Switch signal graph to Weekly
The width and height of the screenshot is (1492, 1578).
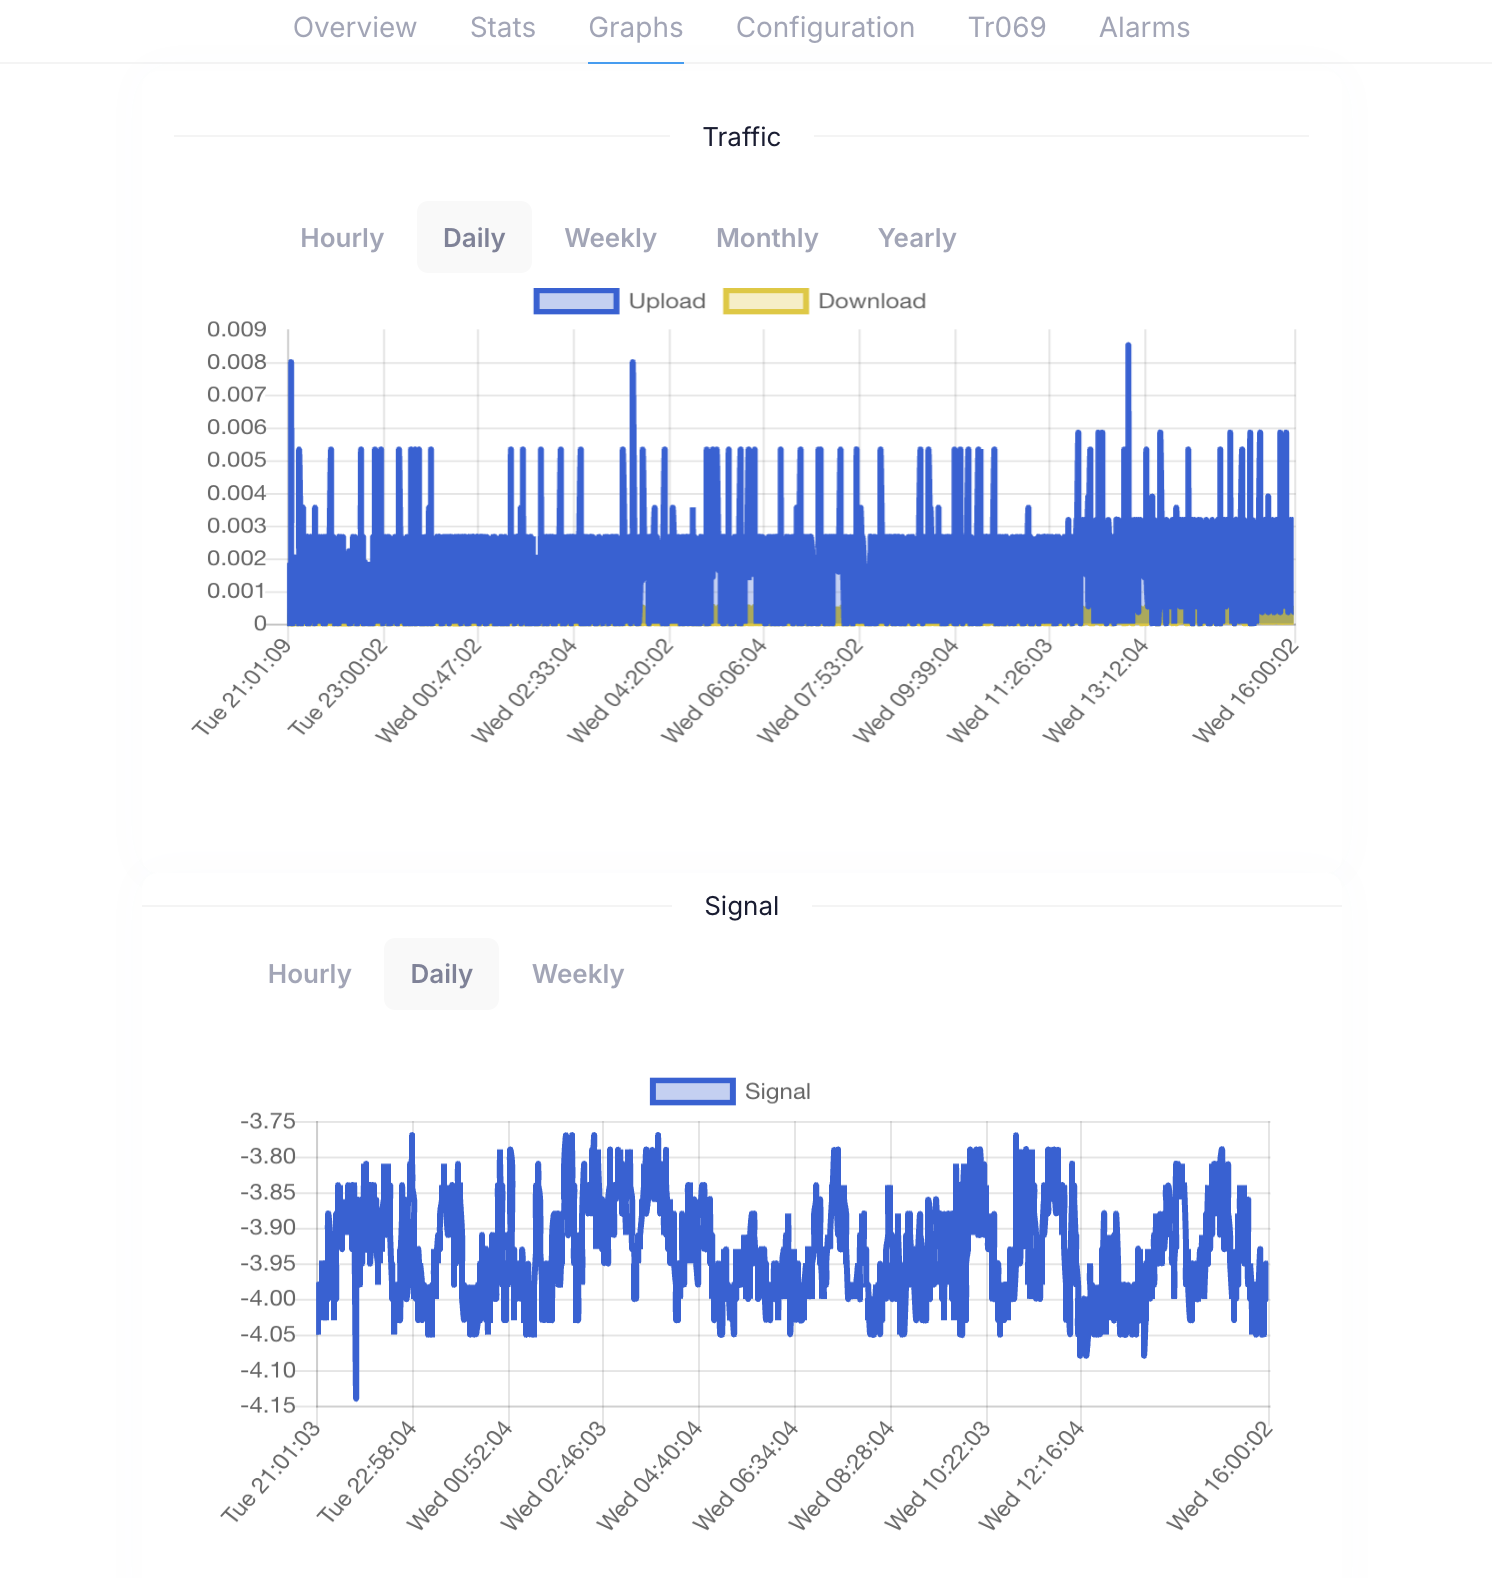pyautogui.click(x=578, y=974)
